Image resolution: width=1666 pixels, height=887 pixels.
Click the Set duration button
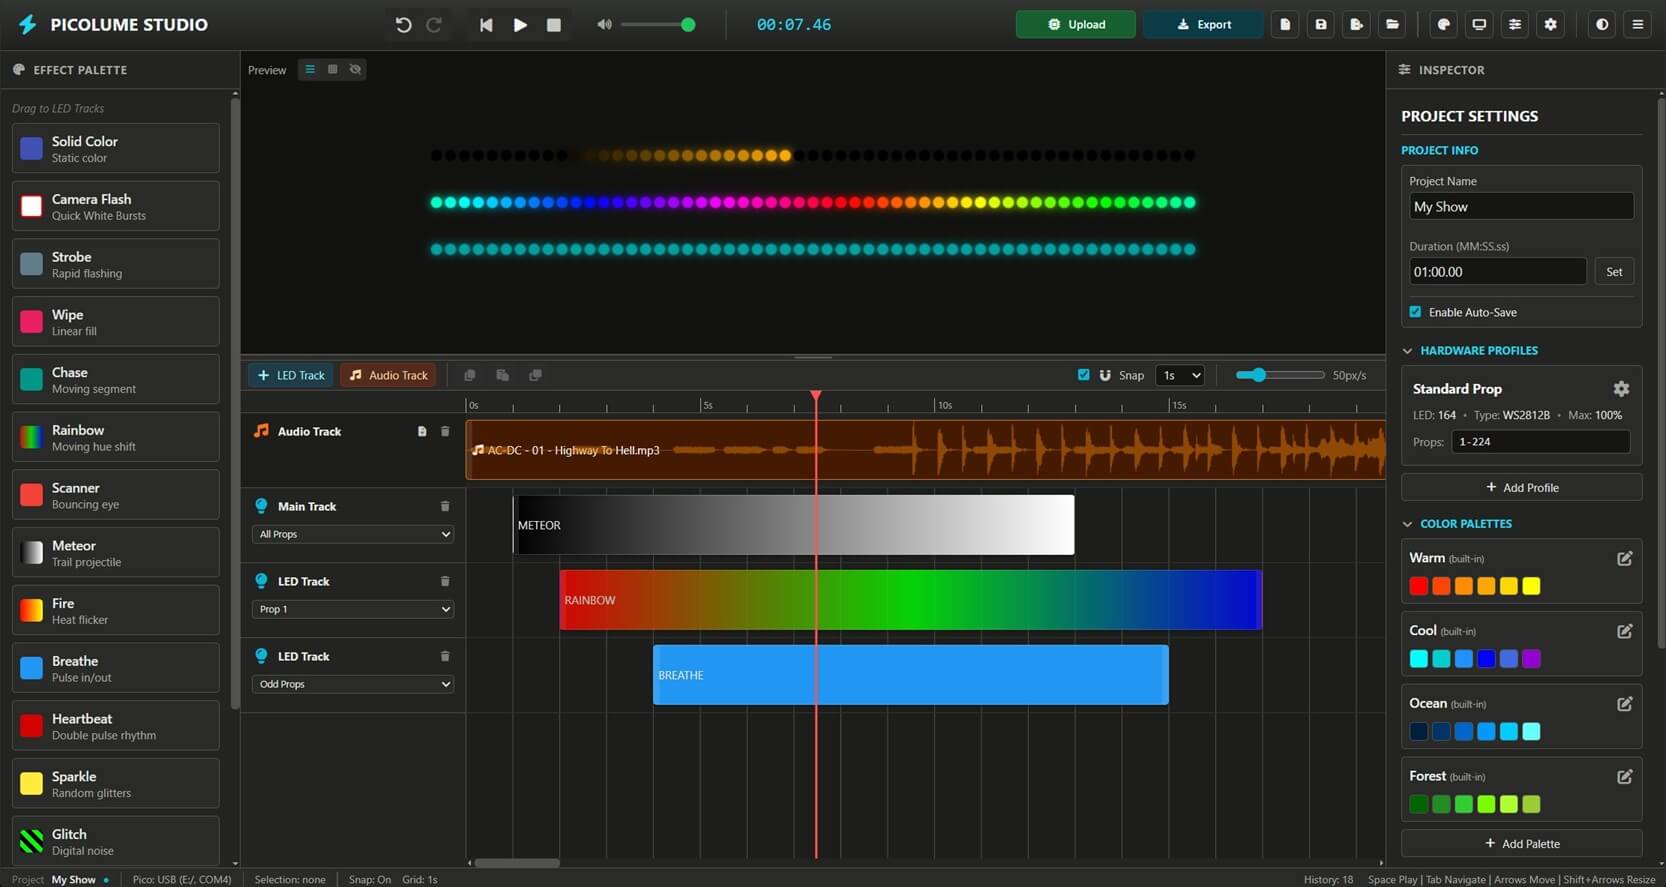1614,271
